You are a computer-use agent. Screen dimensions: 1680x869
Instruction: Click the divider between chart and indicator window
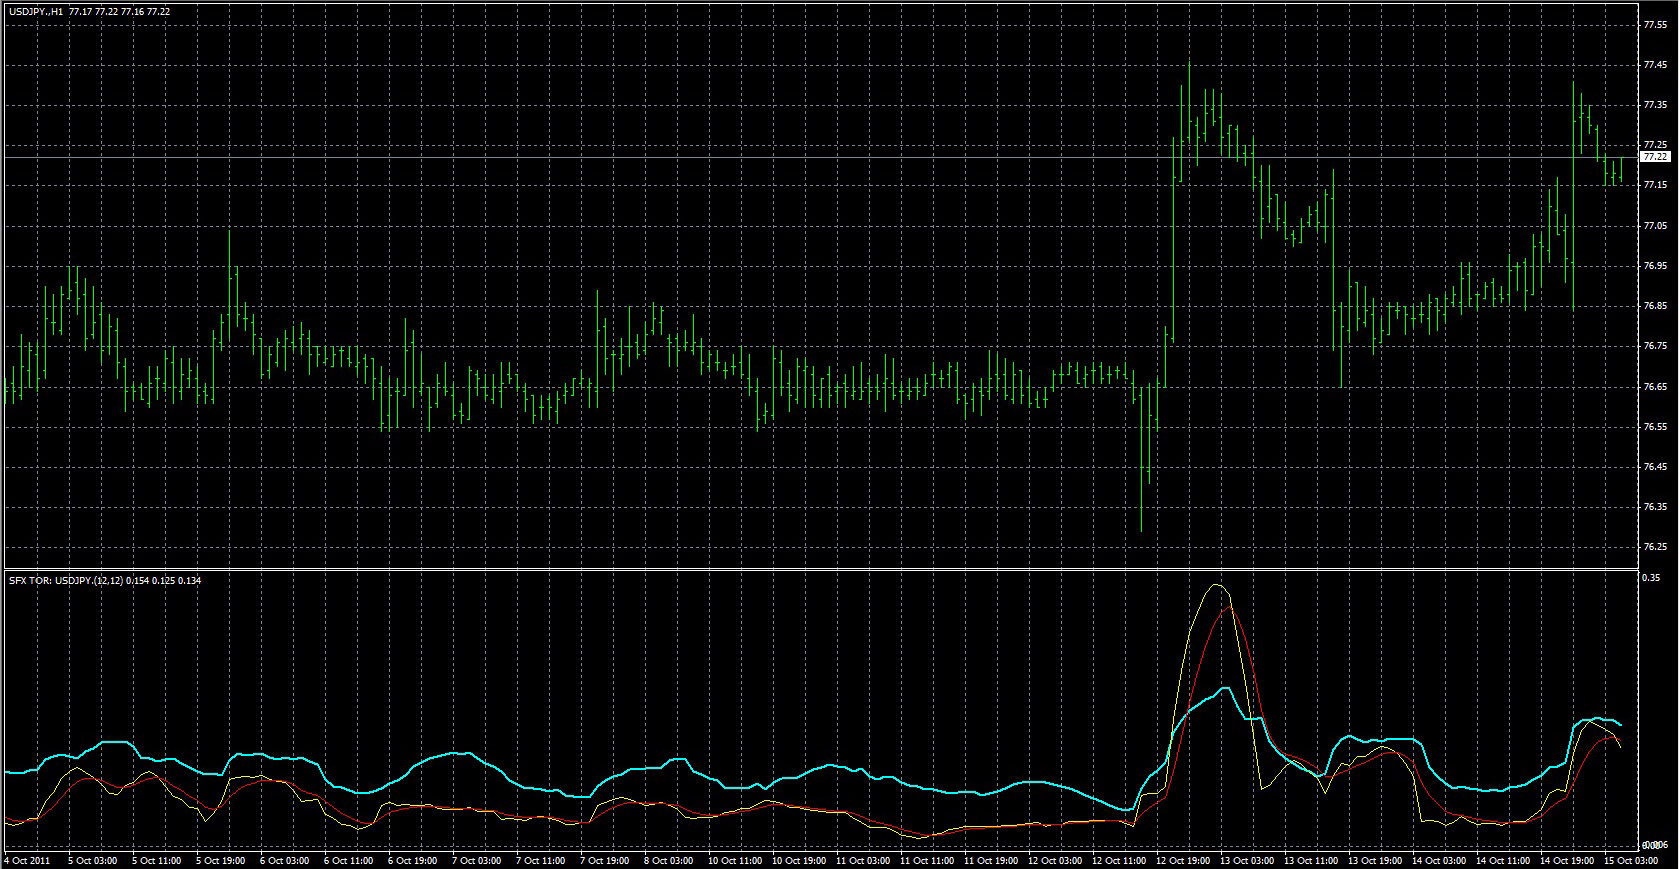820,569
